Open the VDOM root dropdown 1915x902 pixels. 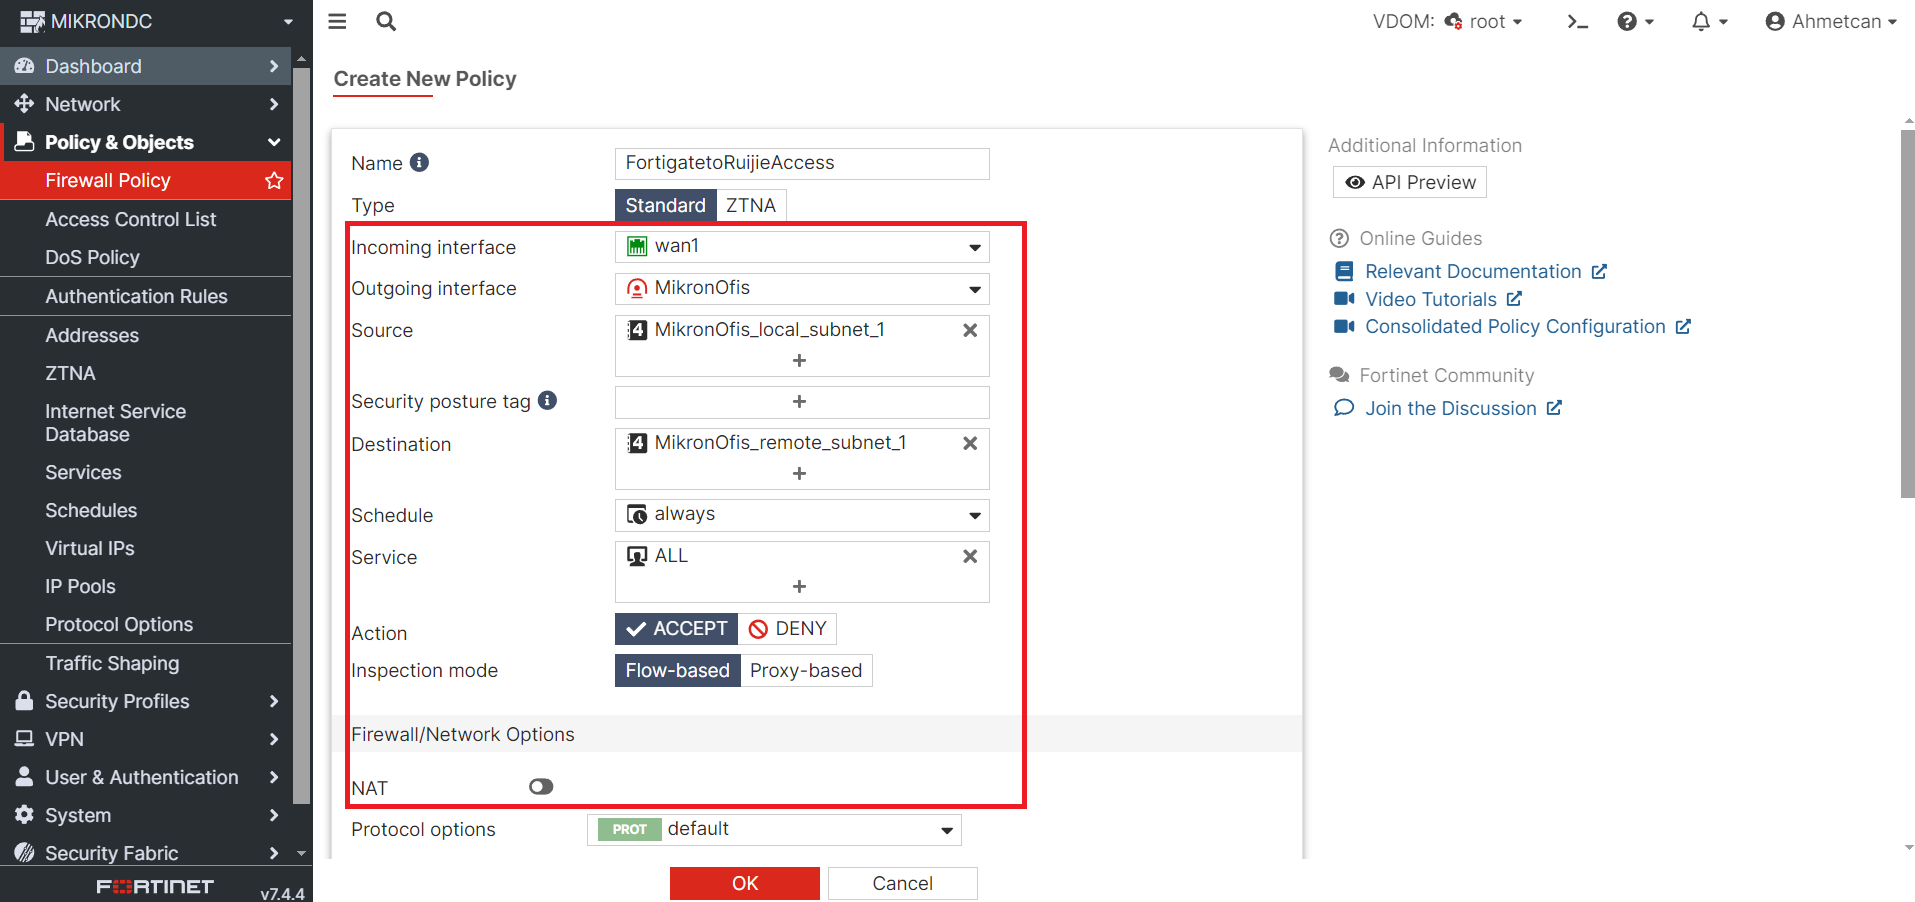click(1483, 21)
